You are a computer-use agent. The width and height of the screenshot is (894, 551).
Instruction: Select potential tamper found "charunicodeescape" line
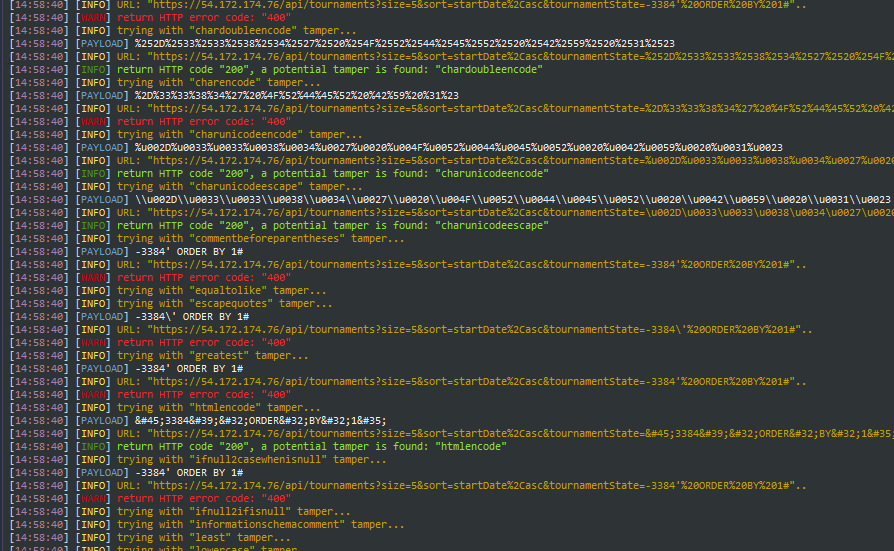pyautogui.click(x=279, y=225)
